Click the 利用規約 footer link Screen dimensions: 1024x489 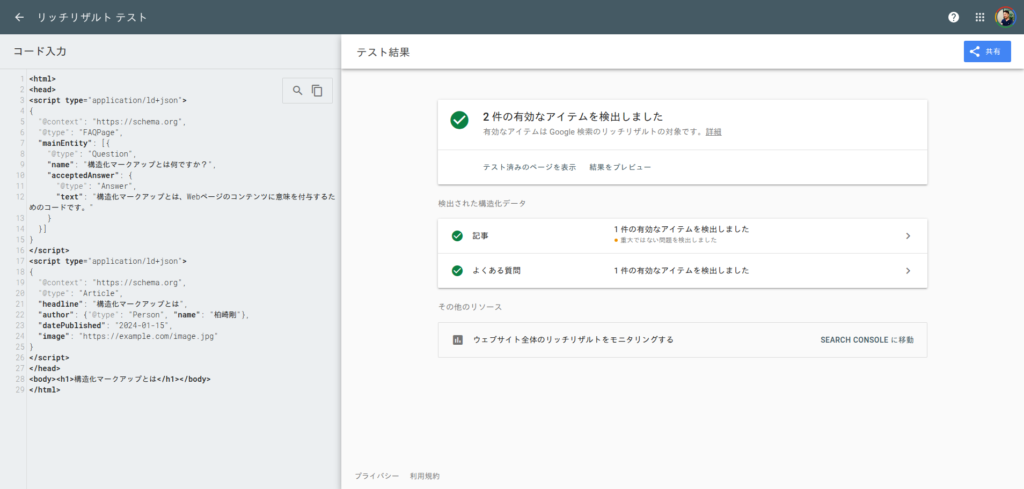tap(424, 476)
